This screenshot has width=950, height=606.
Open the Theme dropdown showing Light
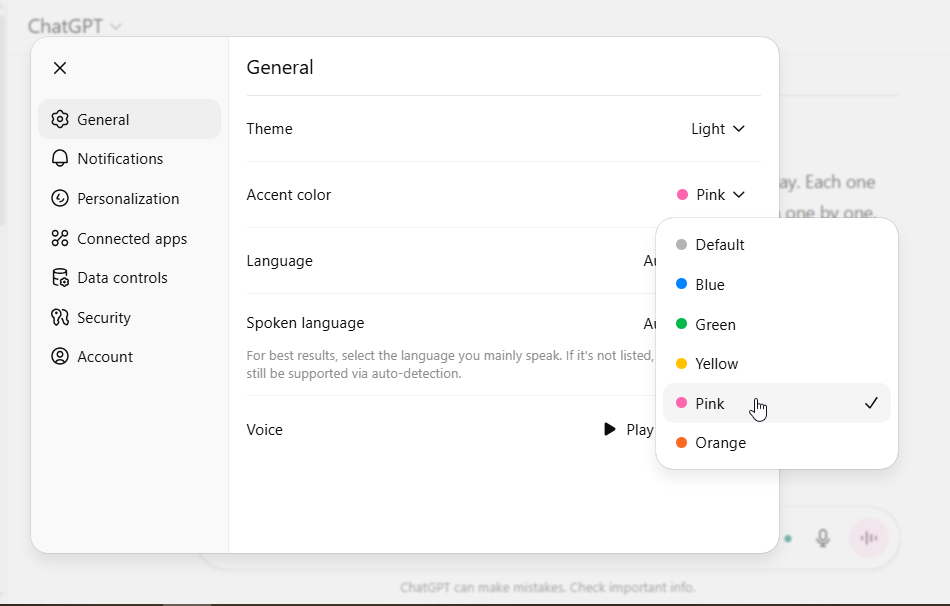point(718,129)
